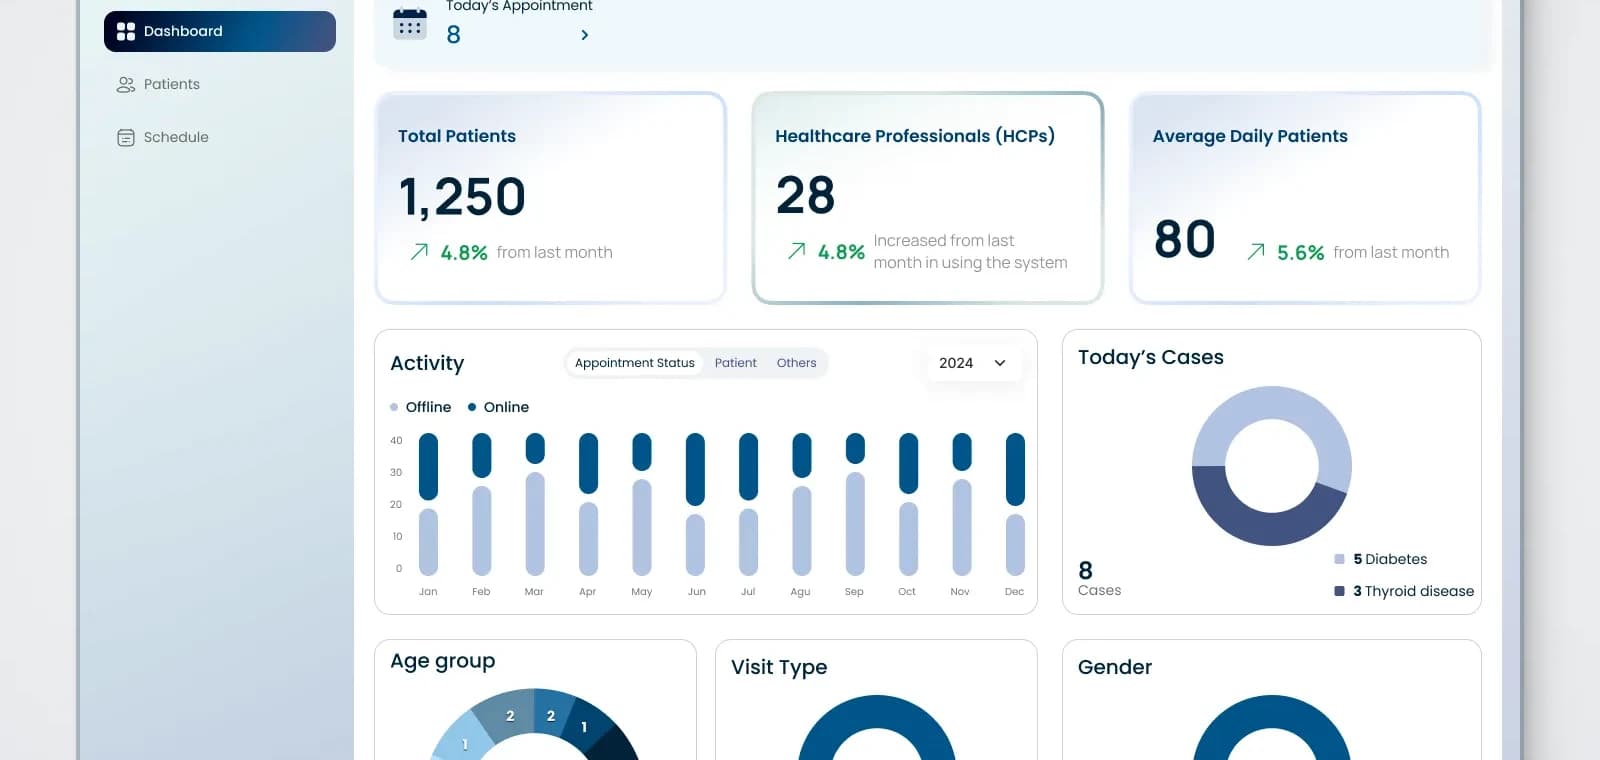
Task: Click the Thyroid disease legend swatch
Action: [1339, 591]
